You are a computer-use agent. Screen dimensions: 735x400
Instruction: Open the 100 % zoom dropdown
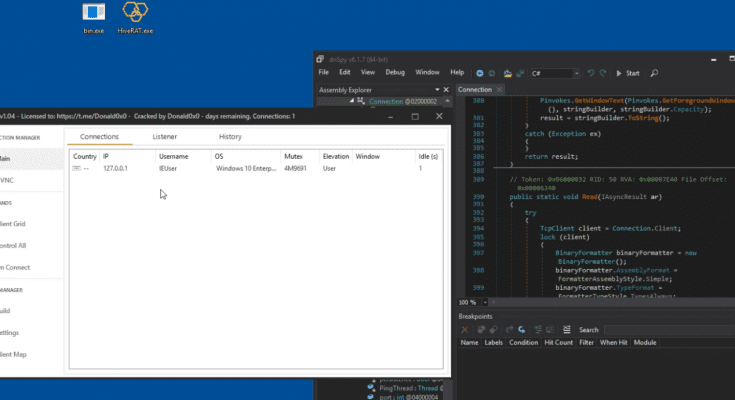coord(487,301)
